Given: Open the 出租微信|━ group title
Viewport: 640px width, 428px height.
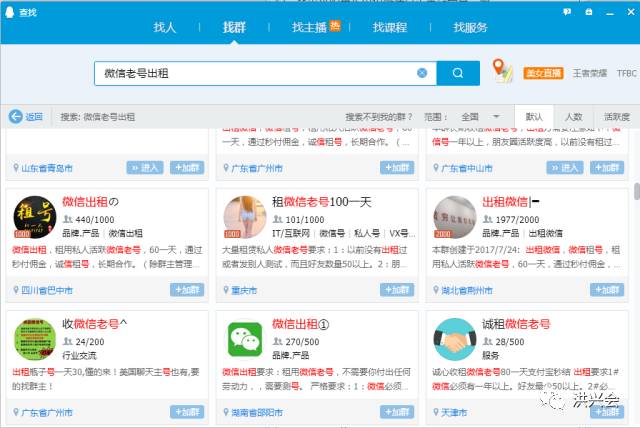Looking at the screenshot, I should [511, 202].
